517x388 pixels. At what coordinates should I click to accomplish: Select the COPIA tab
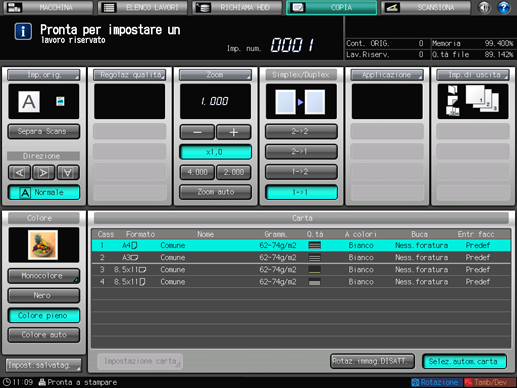[331, 7]
